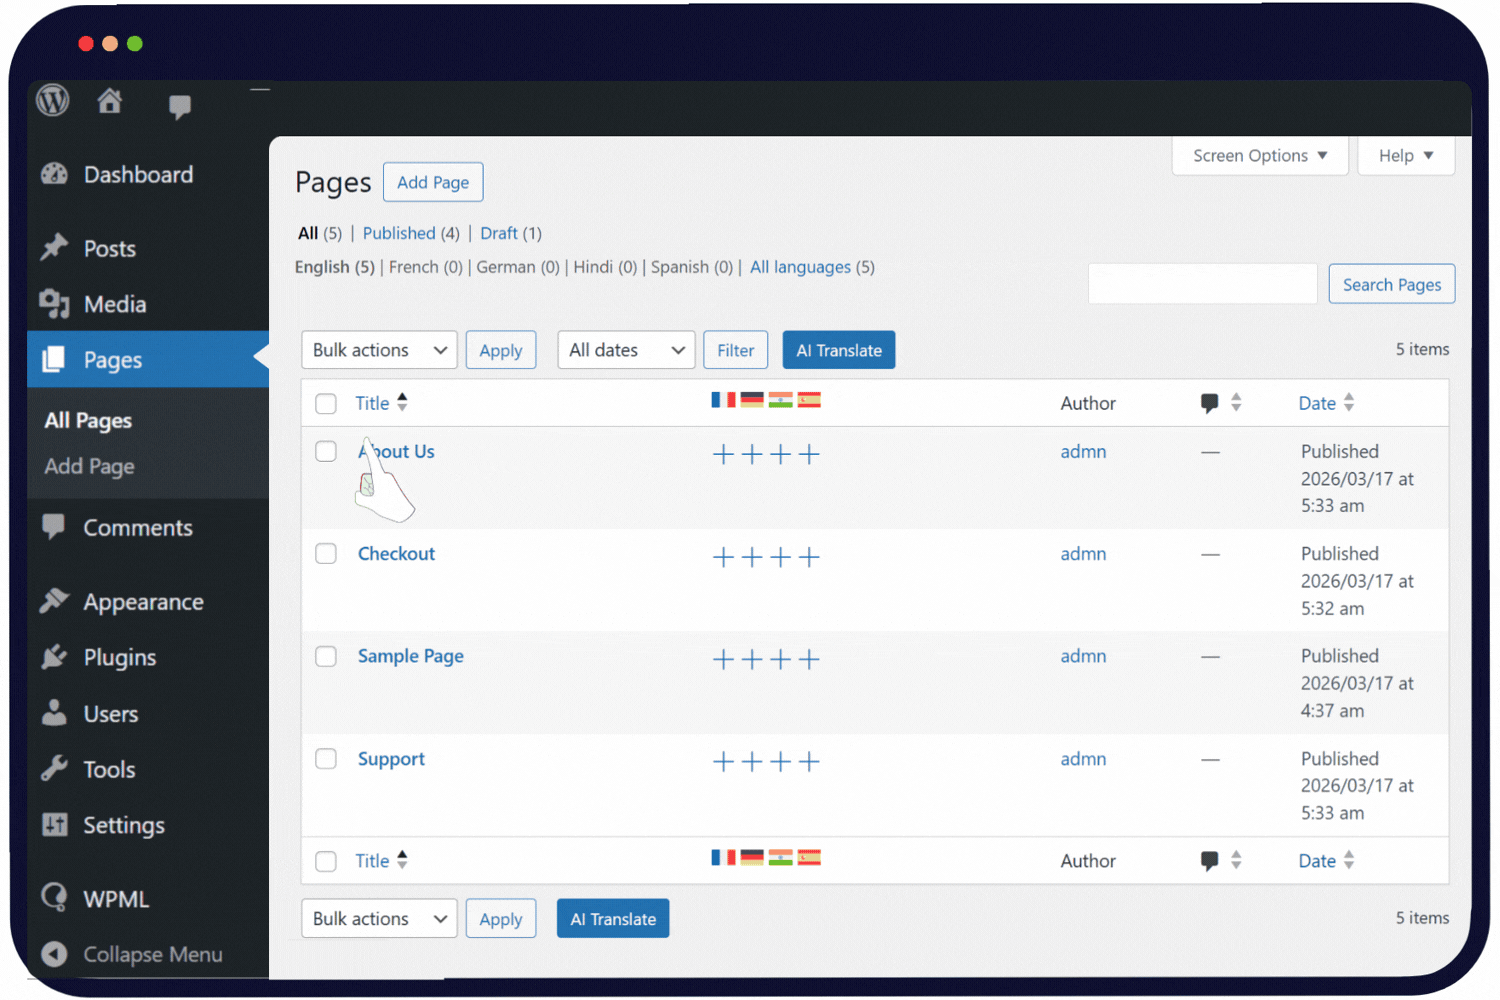Tick the Support page checkbox
This screenshot has width=1500, height=1000.
tap(325, 759)
